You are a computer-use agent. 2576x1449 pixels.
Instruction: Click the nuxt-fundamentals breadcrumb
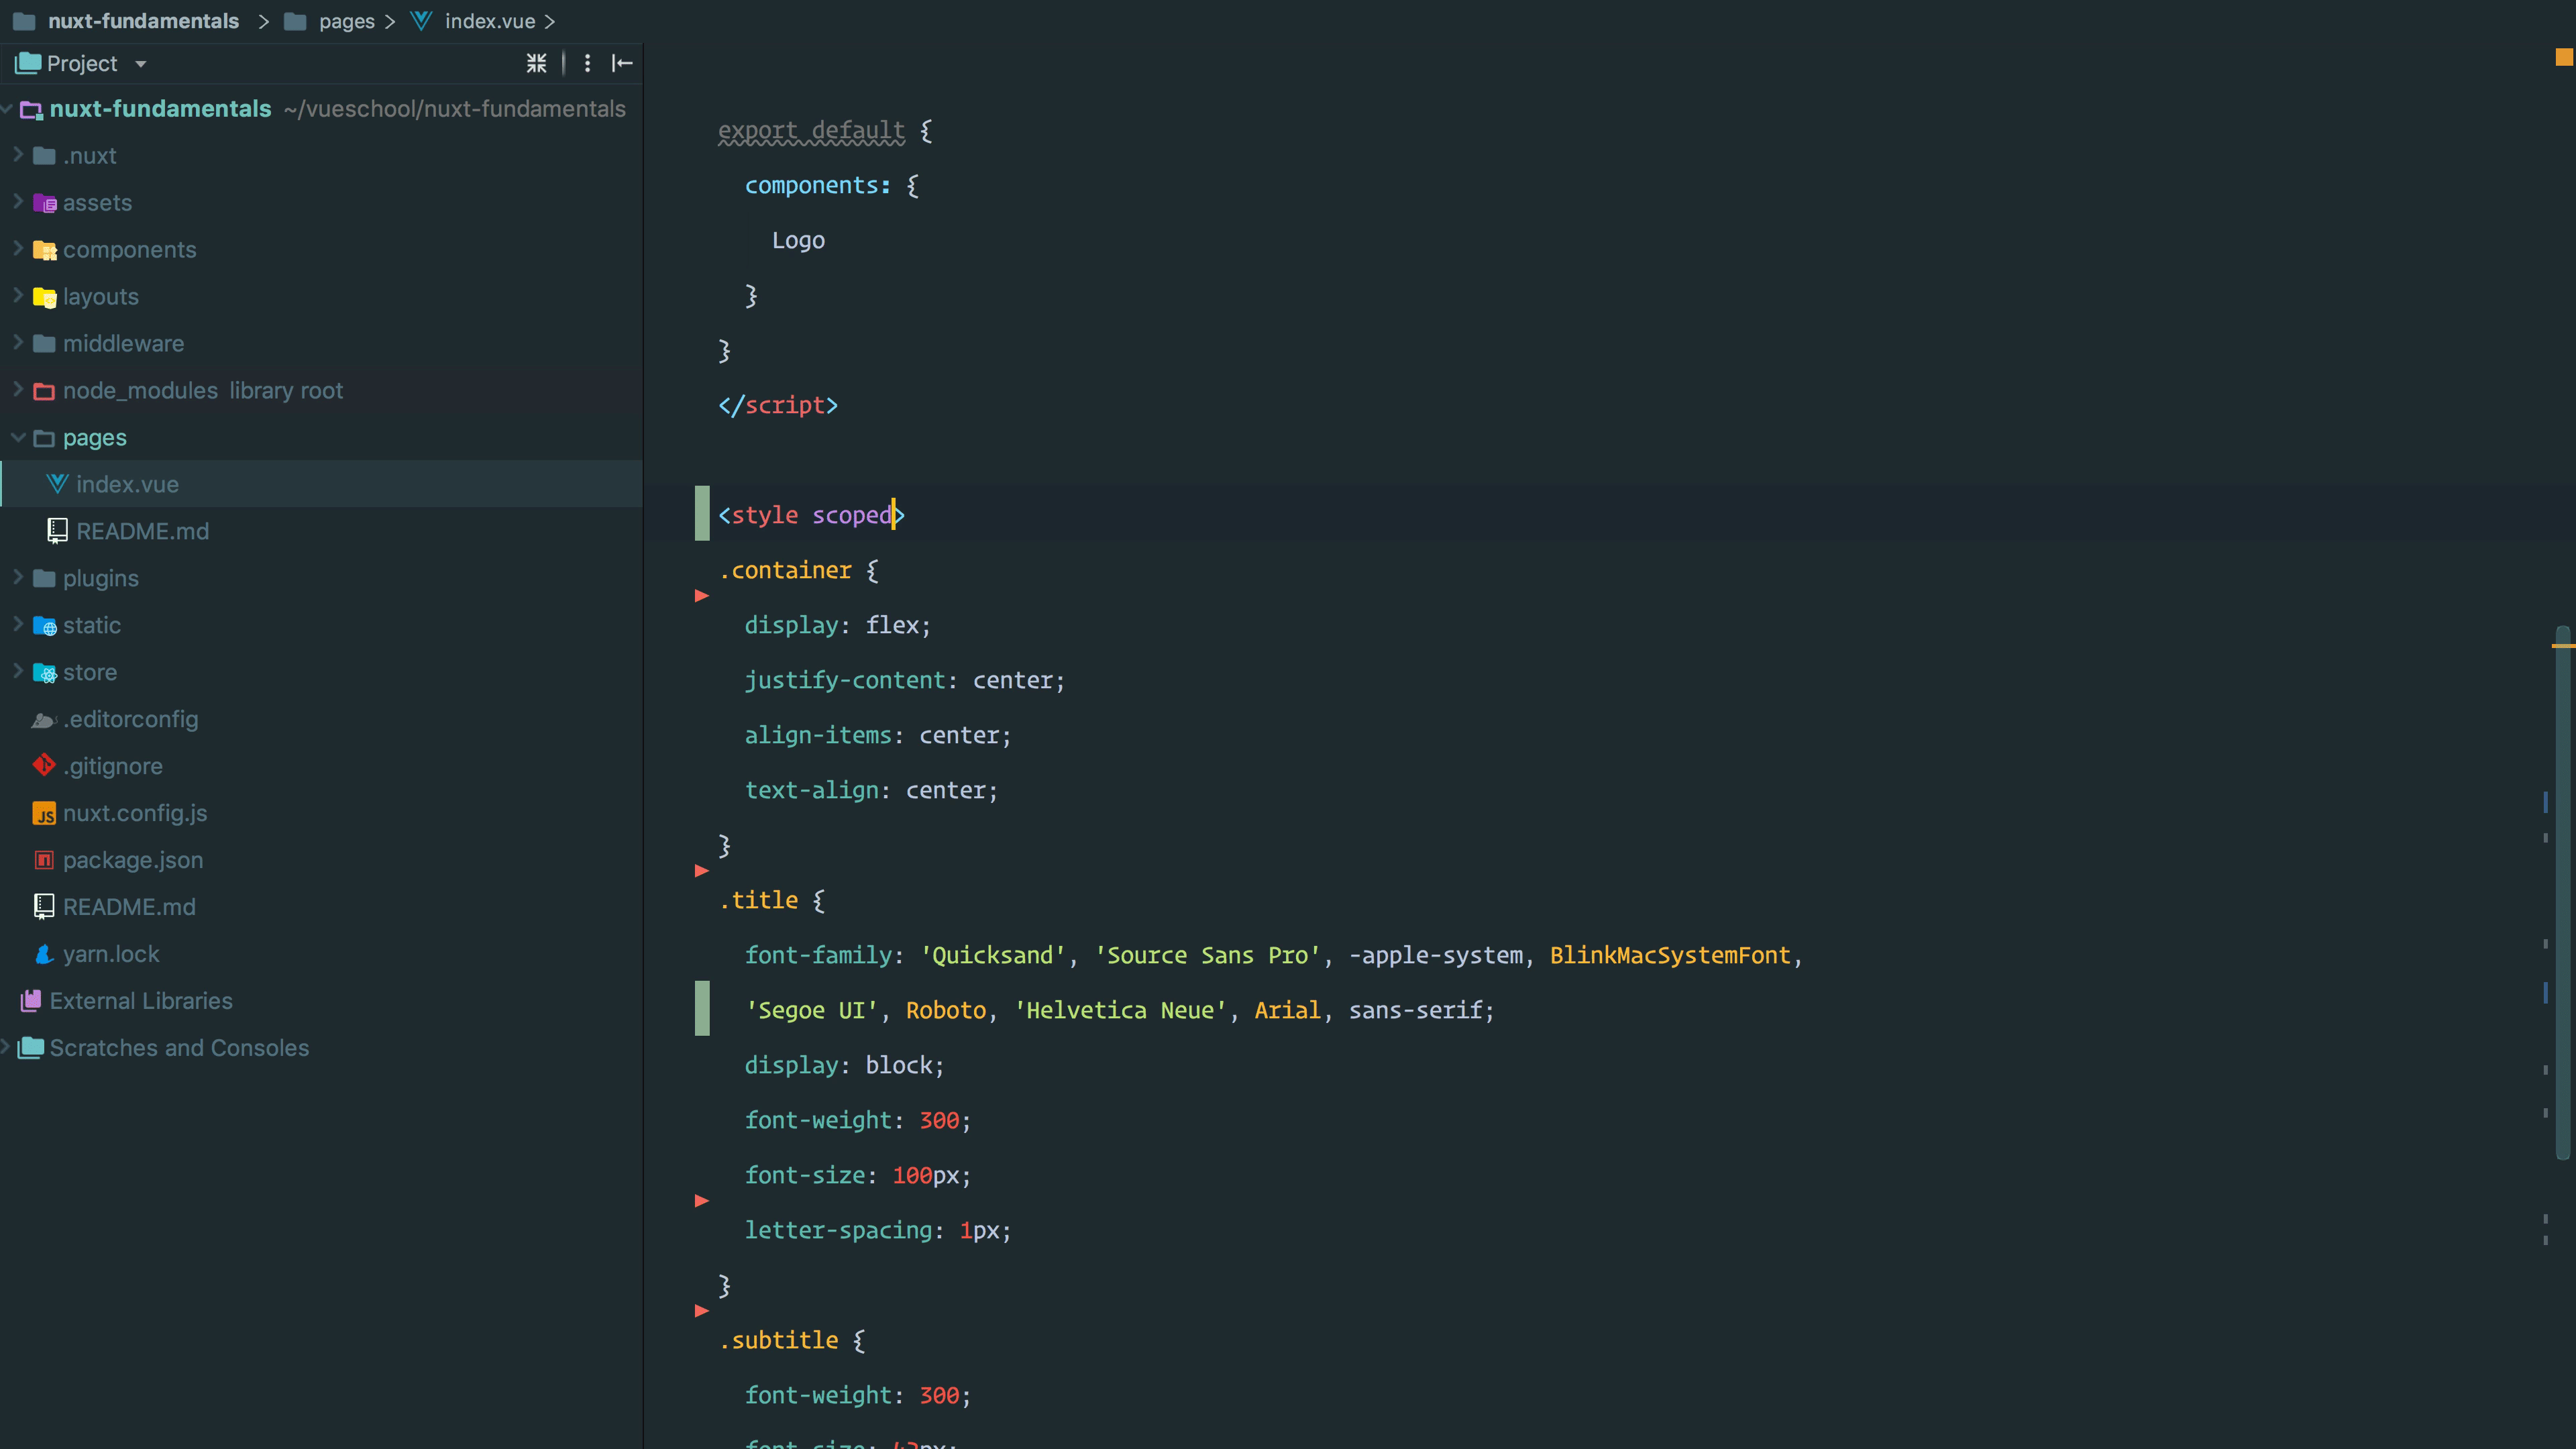point(143,21)
